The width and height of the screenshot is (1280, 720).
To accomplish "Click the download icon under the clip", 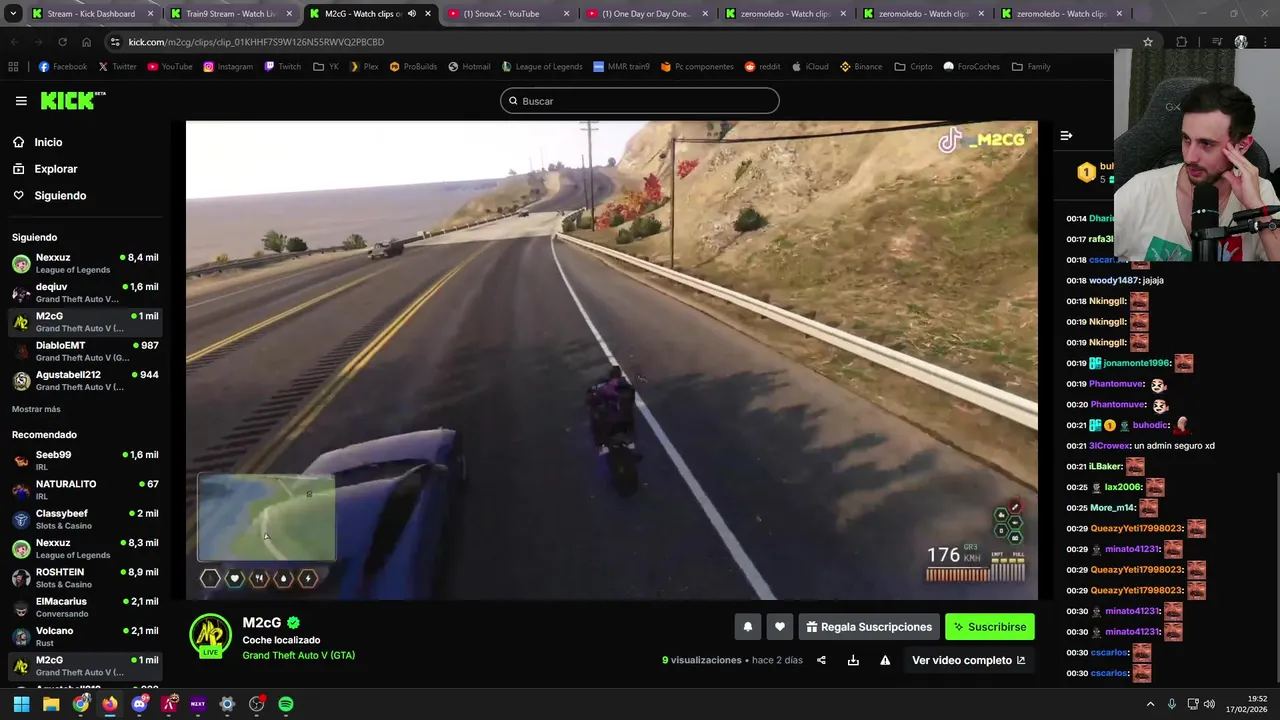I will click(x=853, y=660).
